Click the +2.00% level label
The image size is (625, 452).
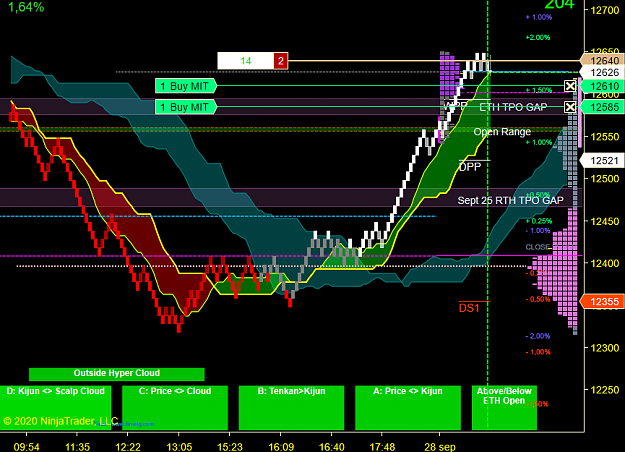tap(538, 37)
